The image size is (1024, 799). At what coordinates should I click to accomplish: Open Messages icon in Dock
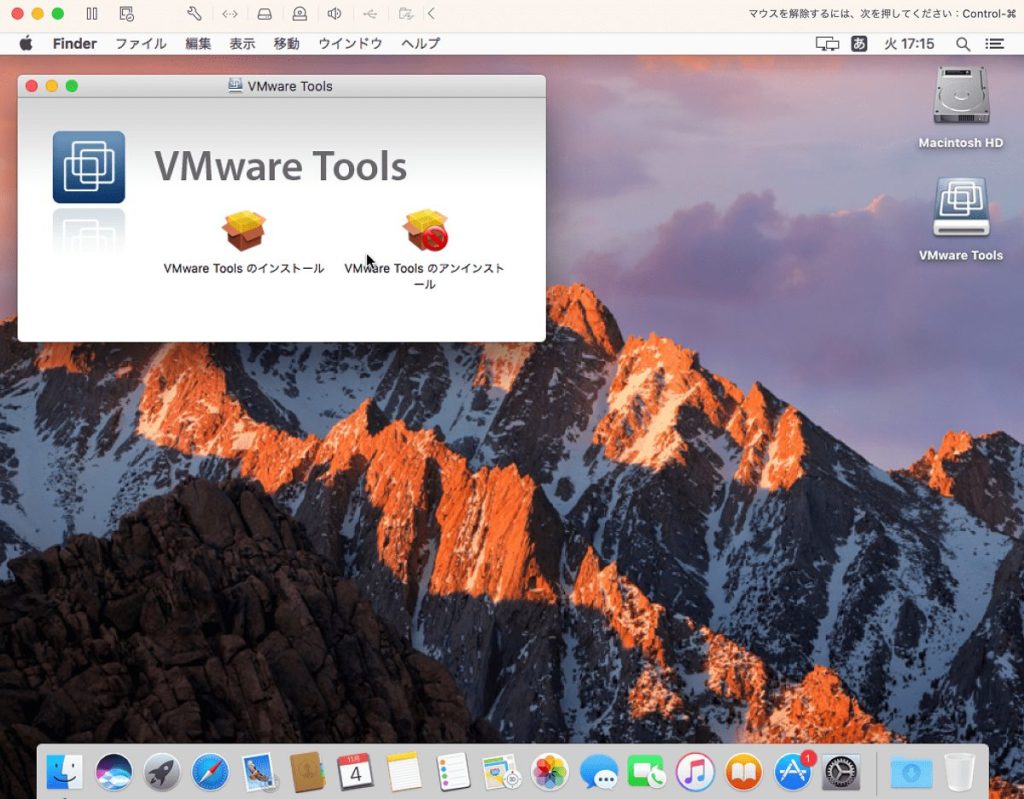click(x=598, y=772)
